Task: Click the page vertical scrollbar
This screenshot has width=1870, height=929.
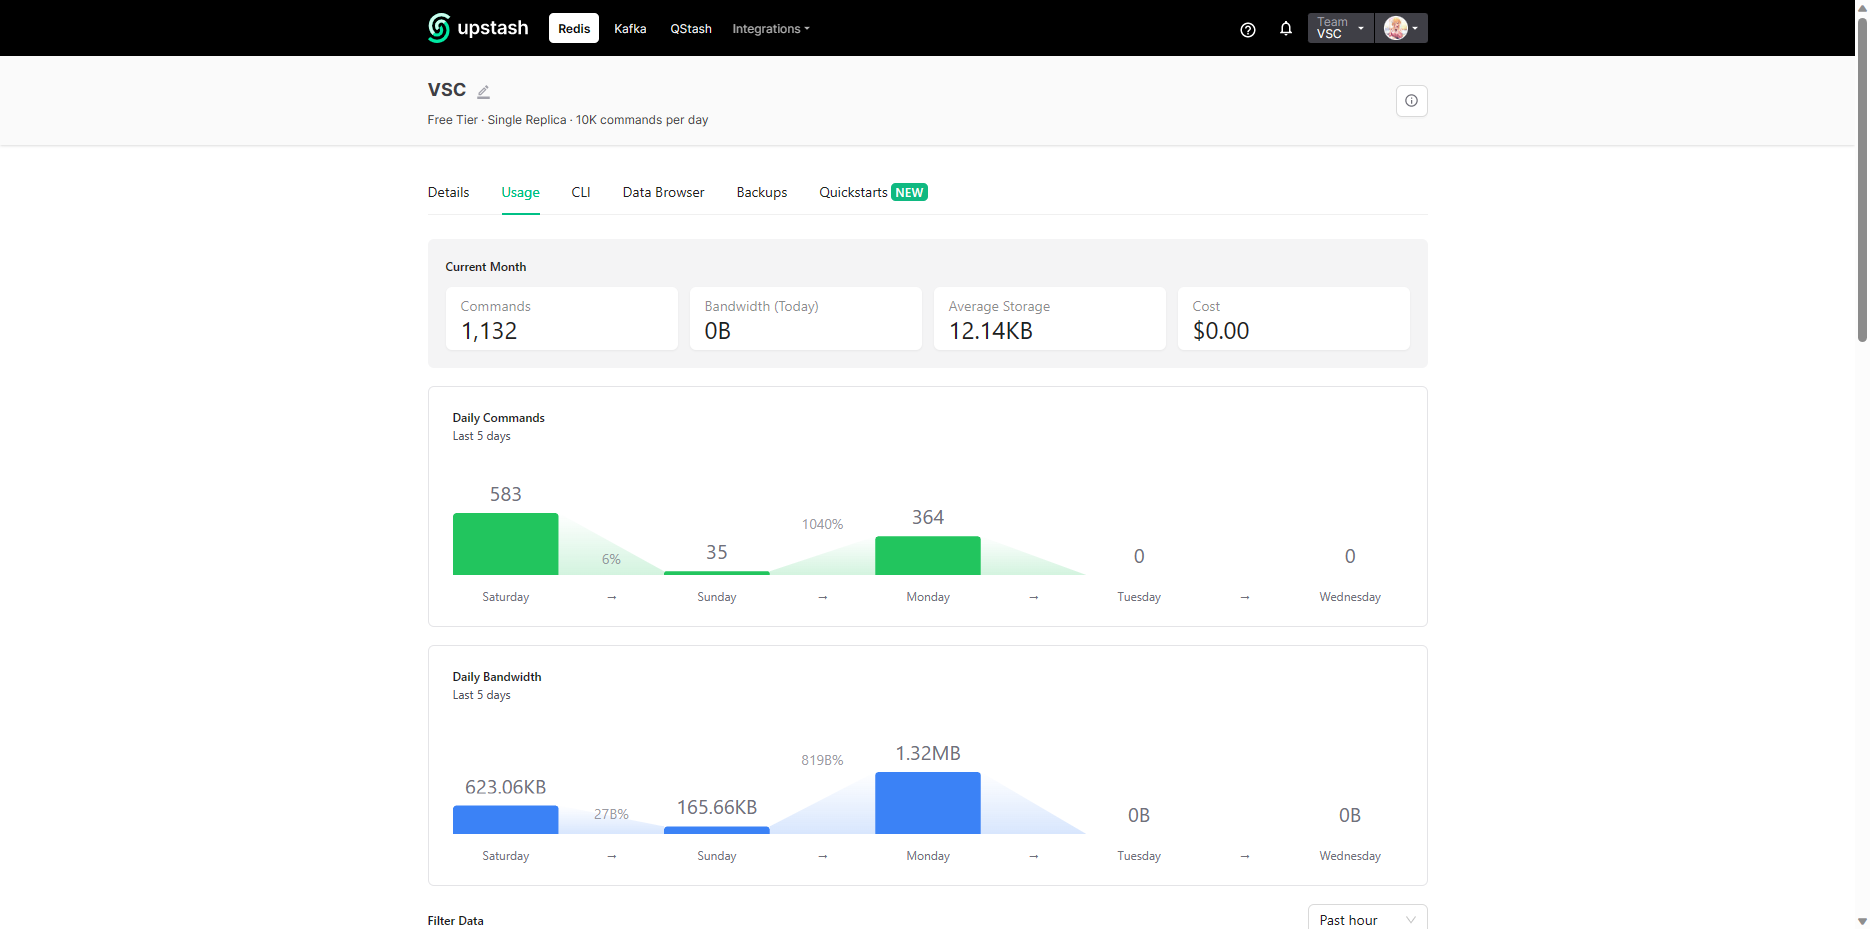Action: [x=1861, y=180]
